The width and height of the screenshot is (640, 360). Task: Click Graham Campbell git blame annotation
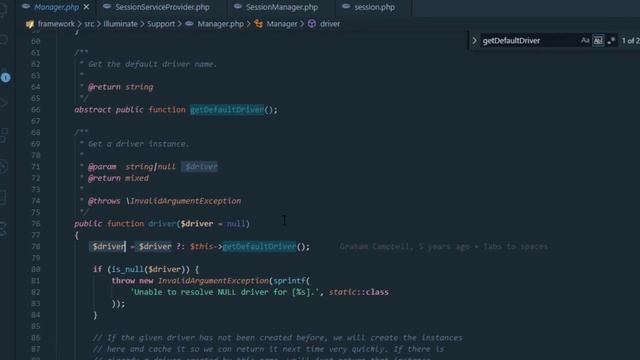pyautogui.click(x=444, y=247)
